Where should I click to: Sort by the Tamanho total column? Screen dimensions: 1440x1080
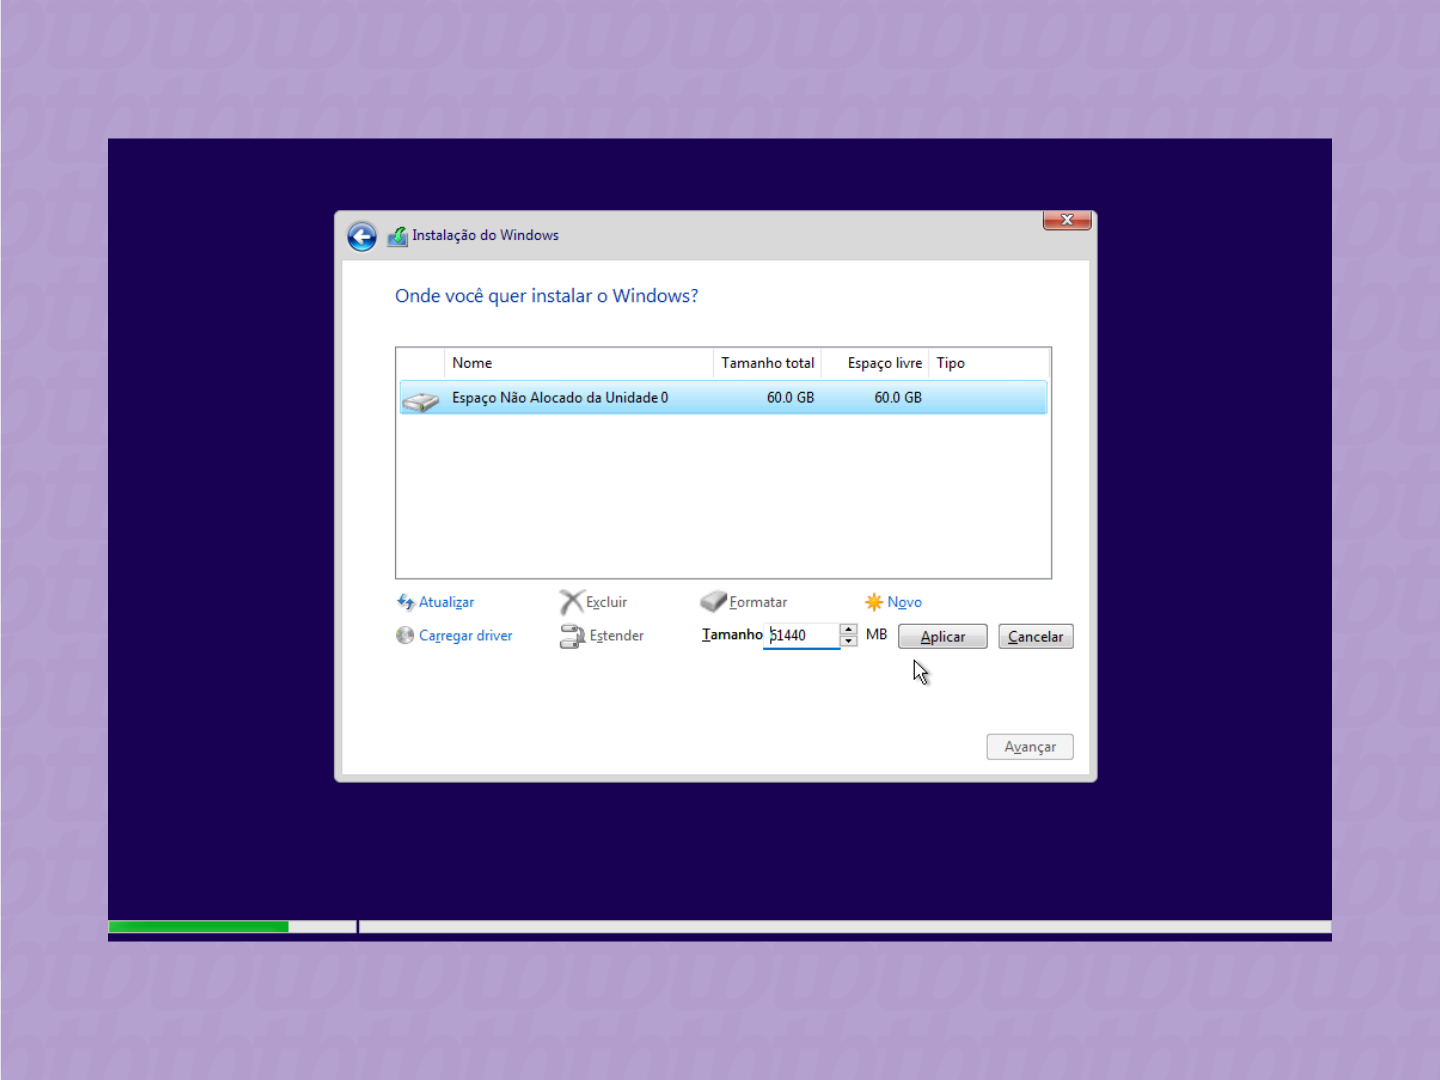(767, 363)
